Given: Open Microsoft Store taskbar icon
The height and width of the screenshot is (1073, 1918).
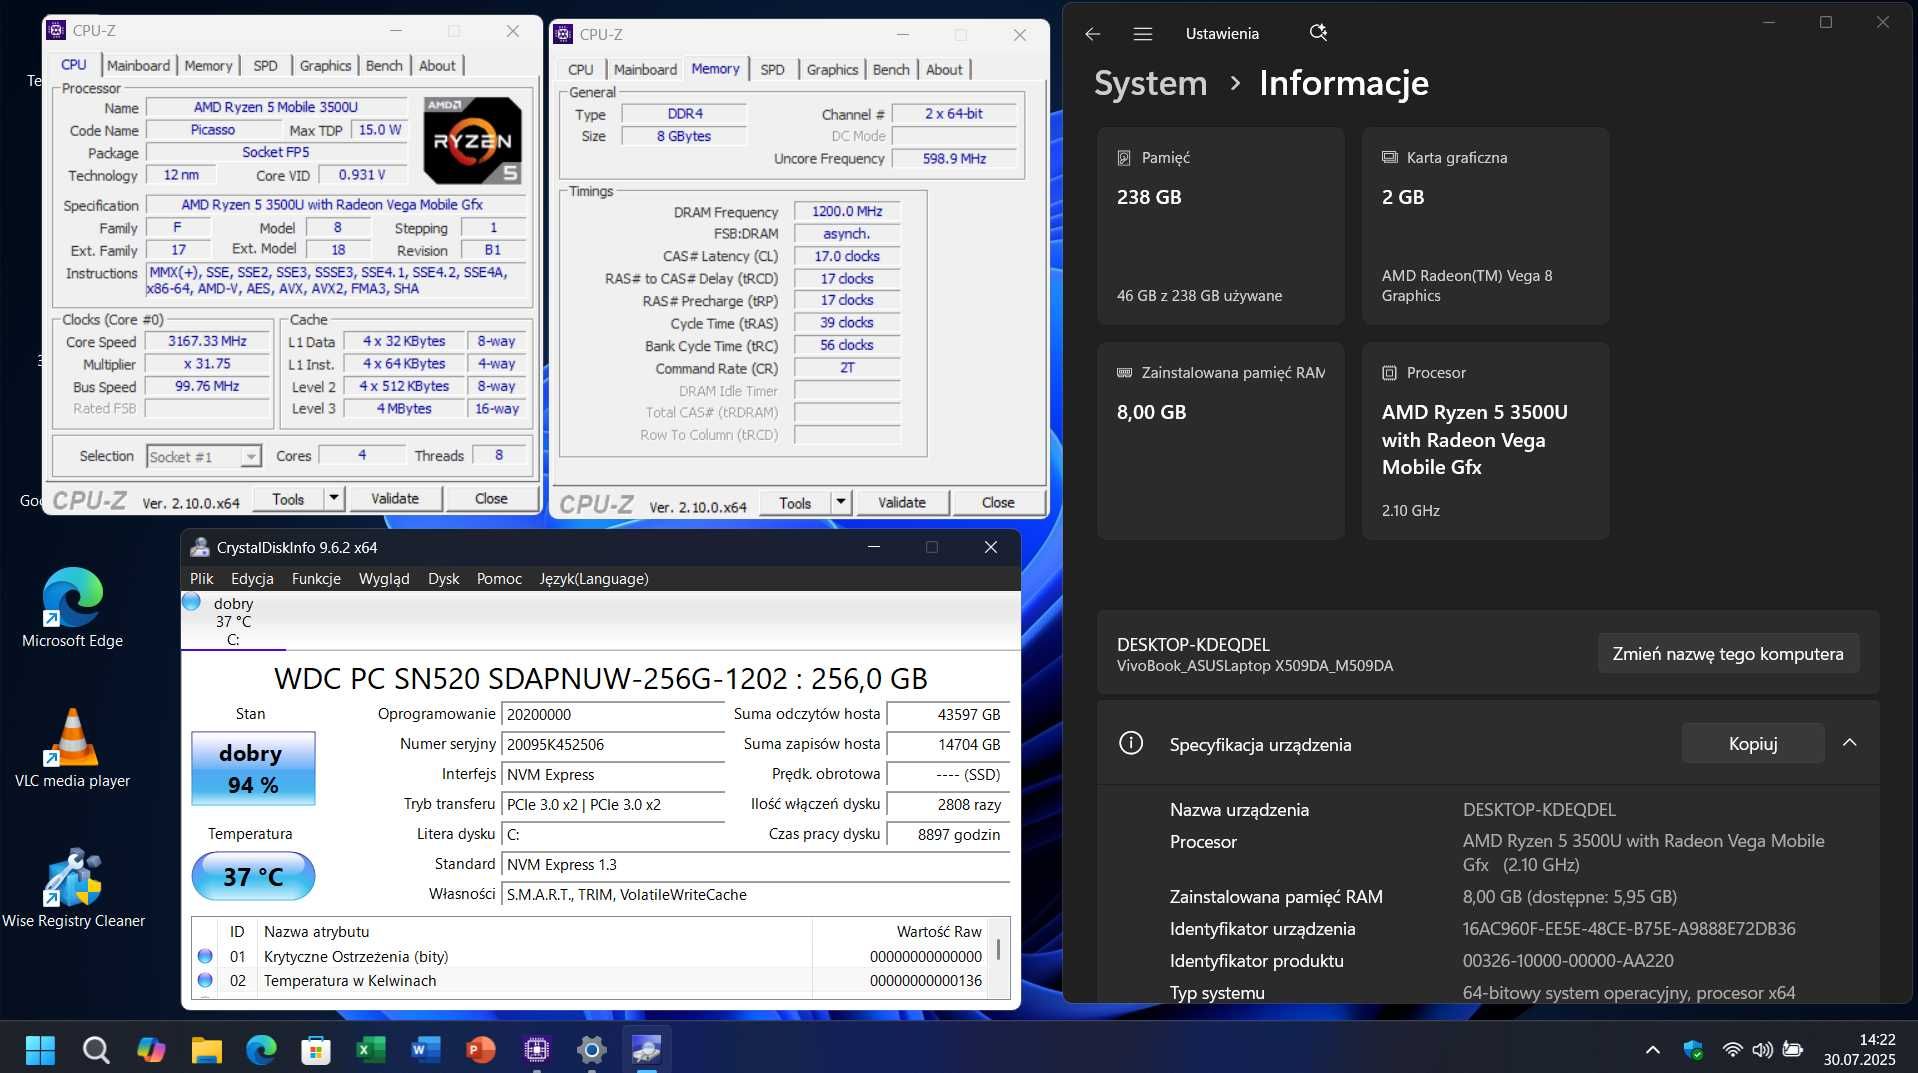Looking at the screenshot, I should tap(316, 1049).
